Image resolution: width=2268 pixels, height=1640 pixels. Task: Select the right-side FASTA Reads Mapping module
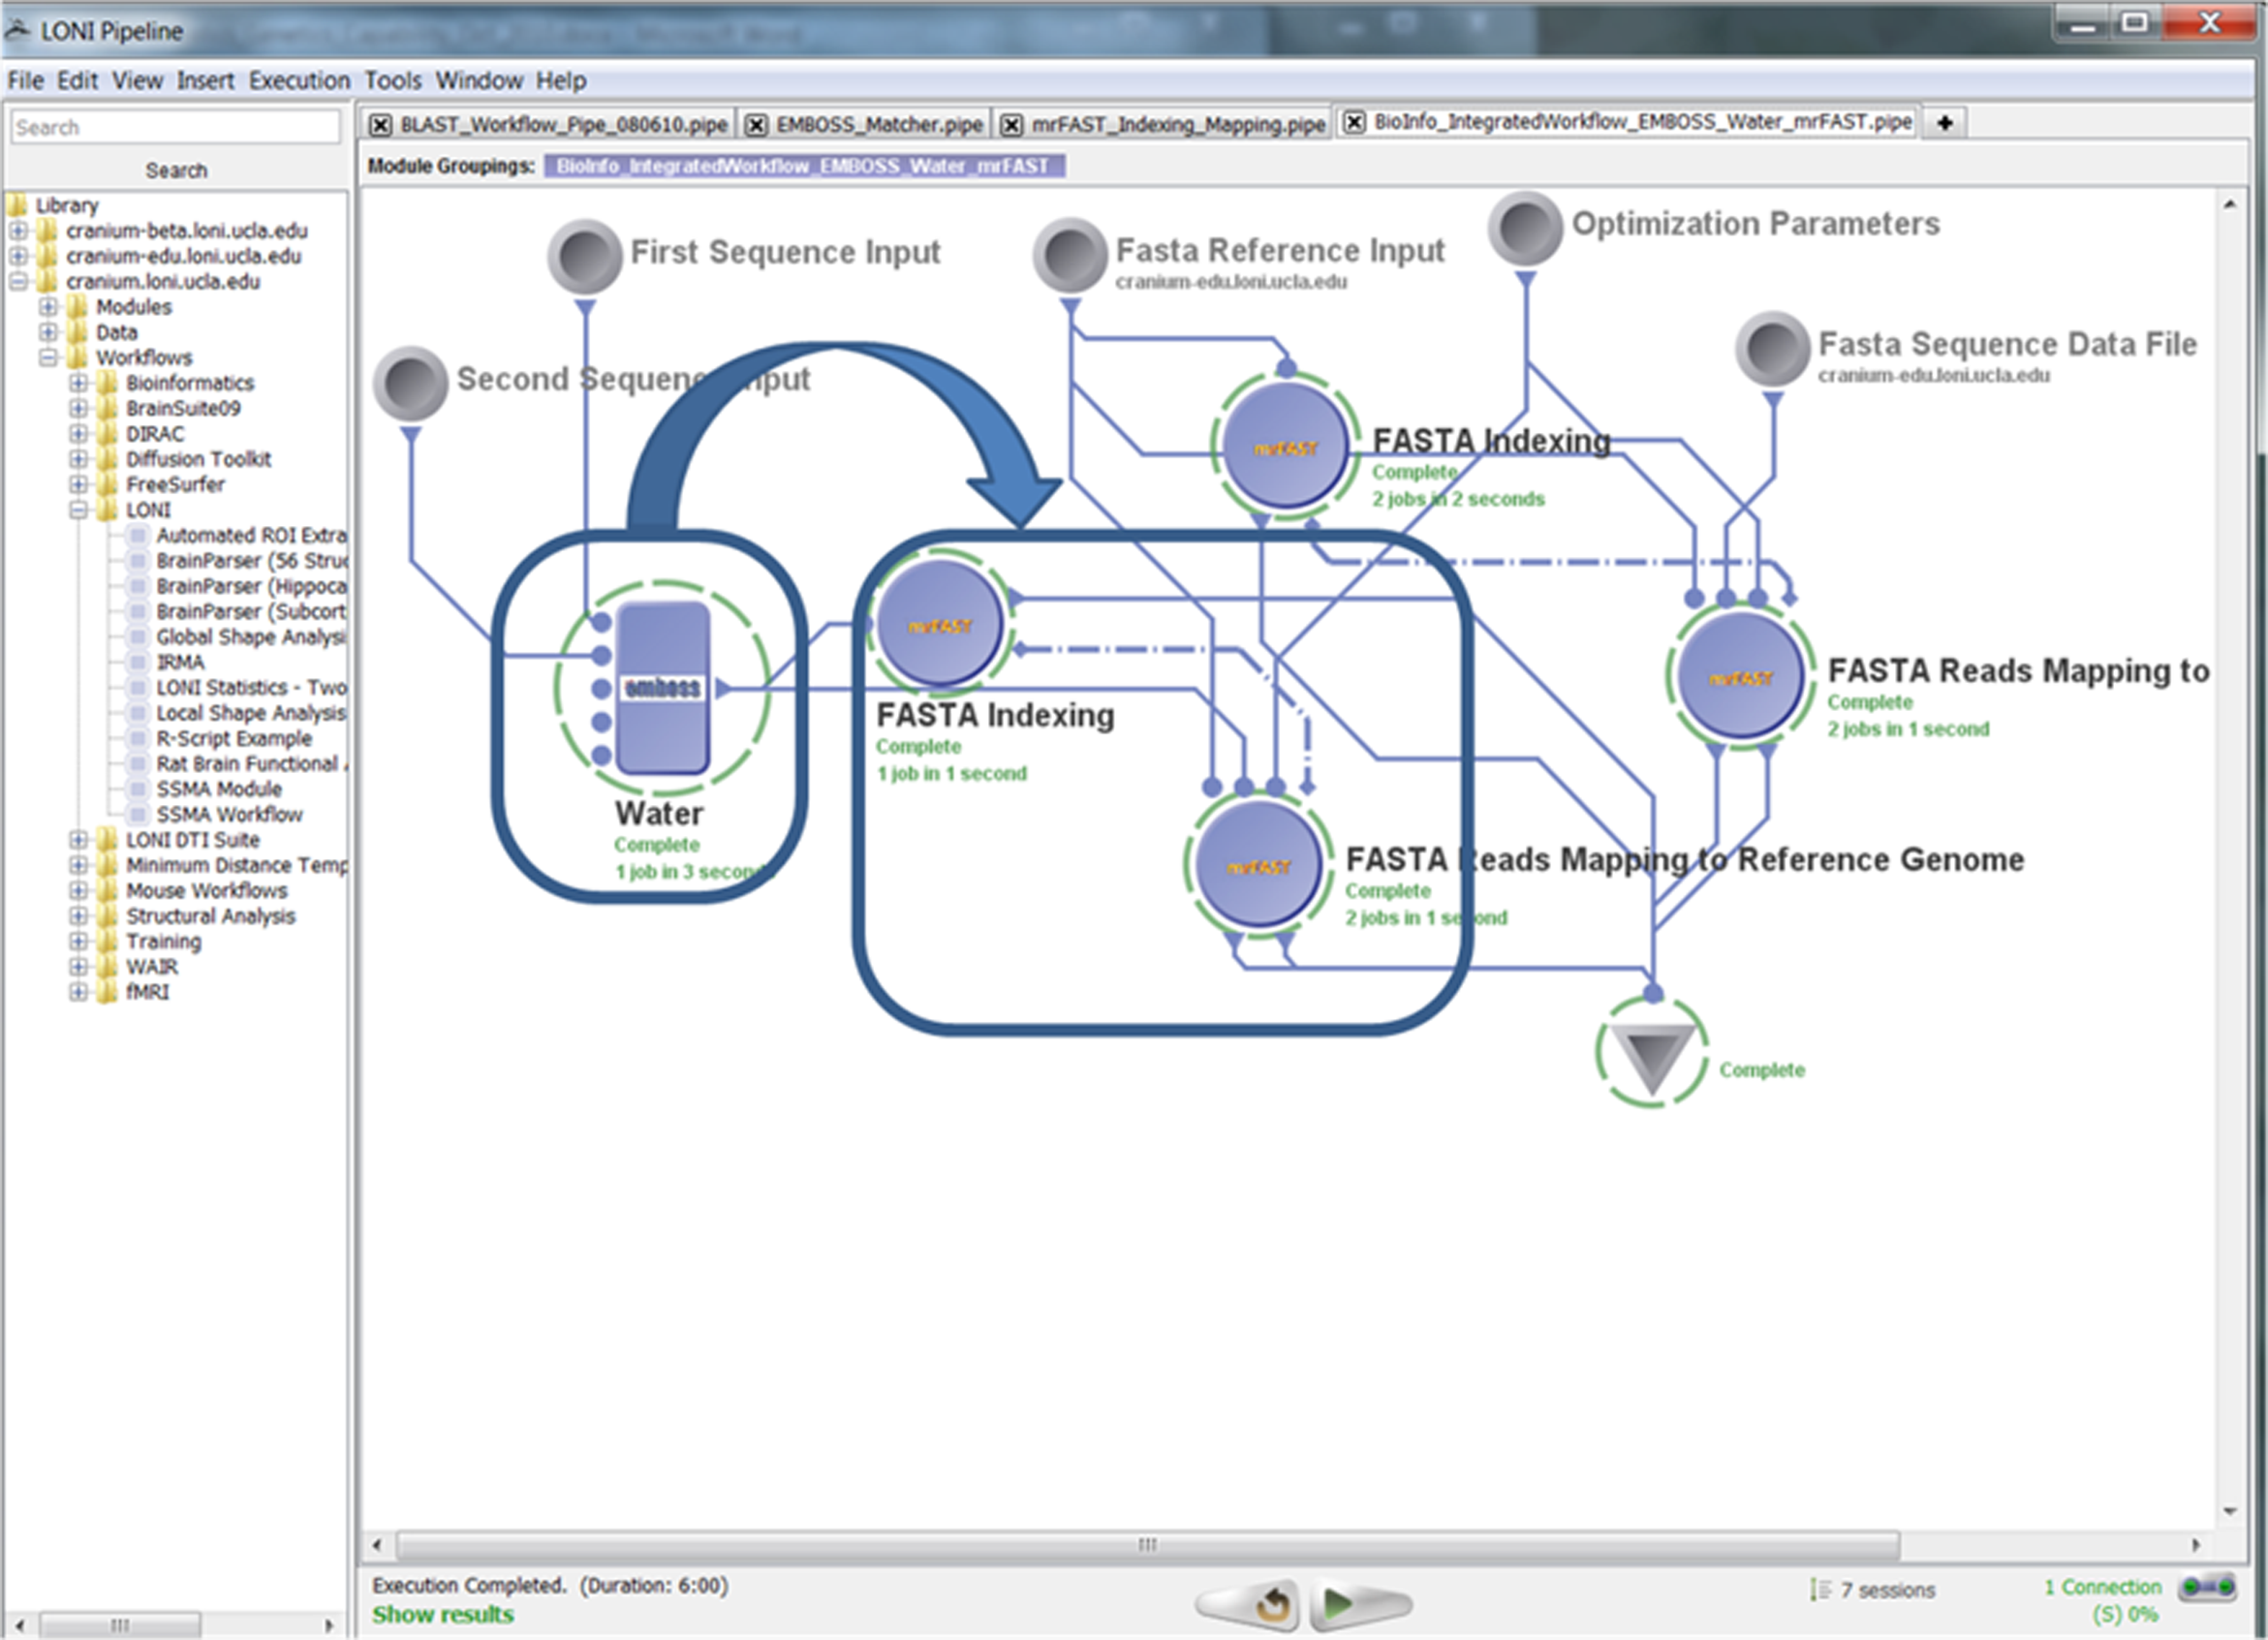point(1741,676)
